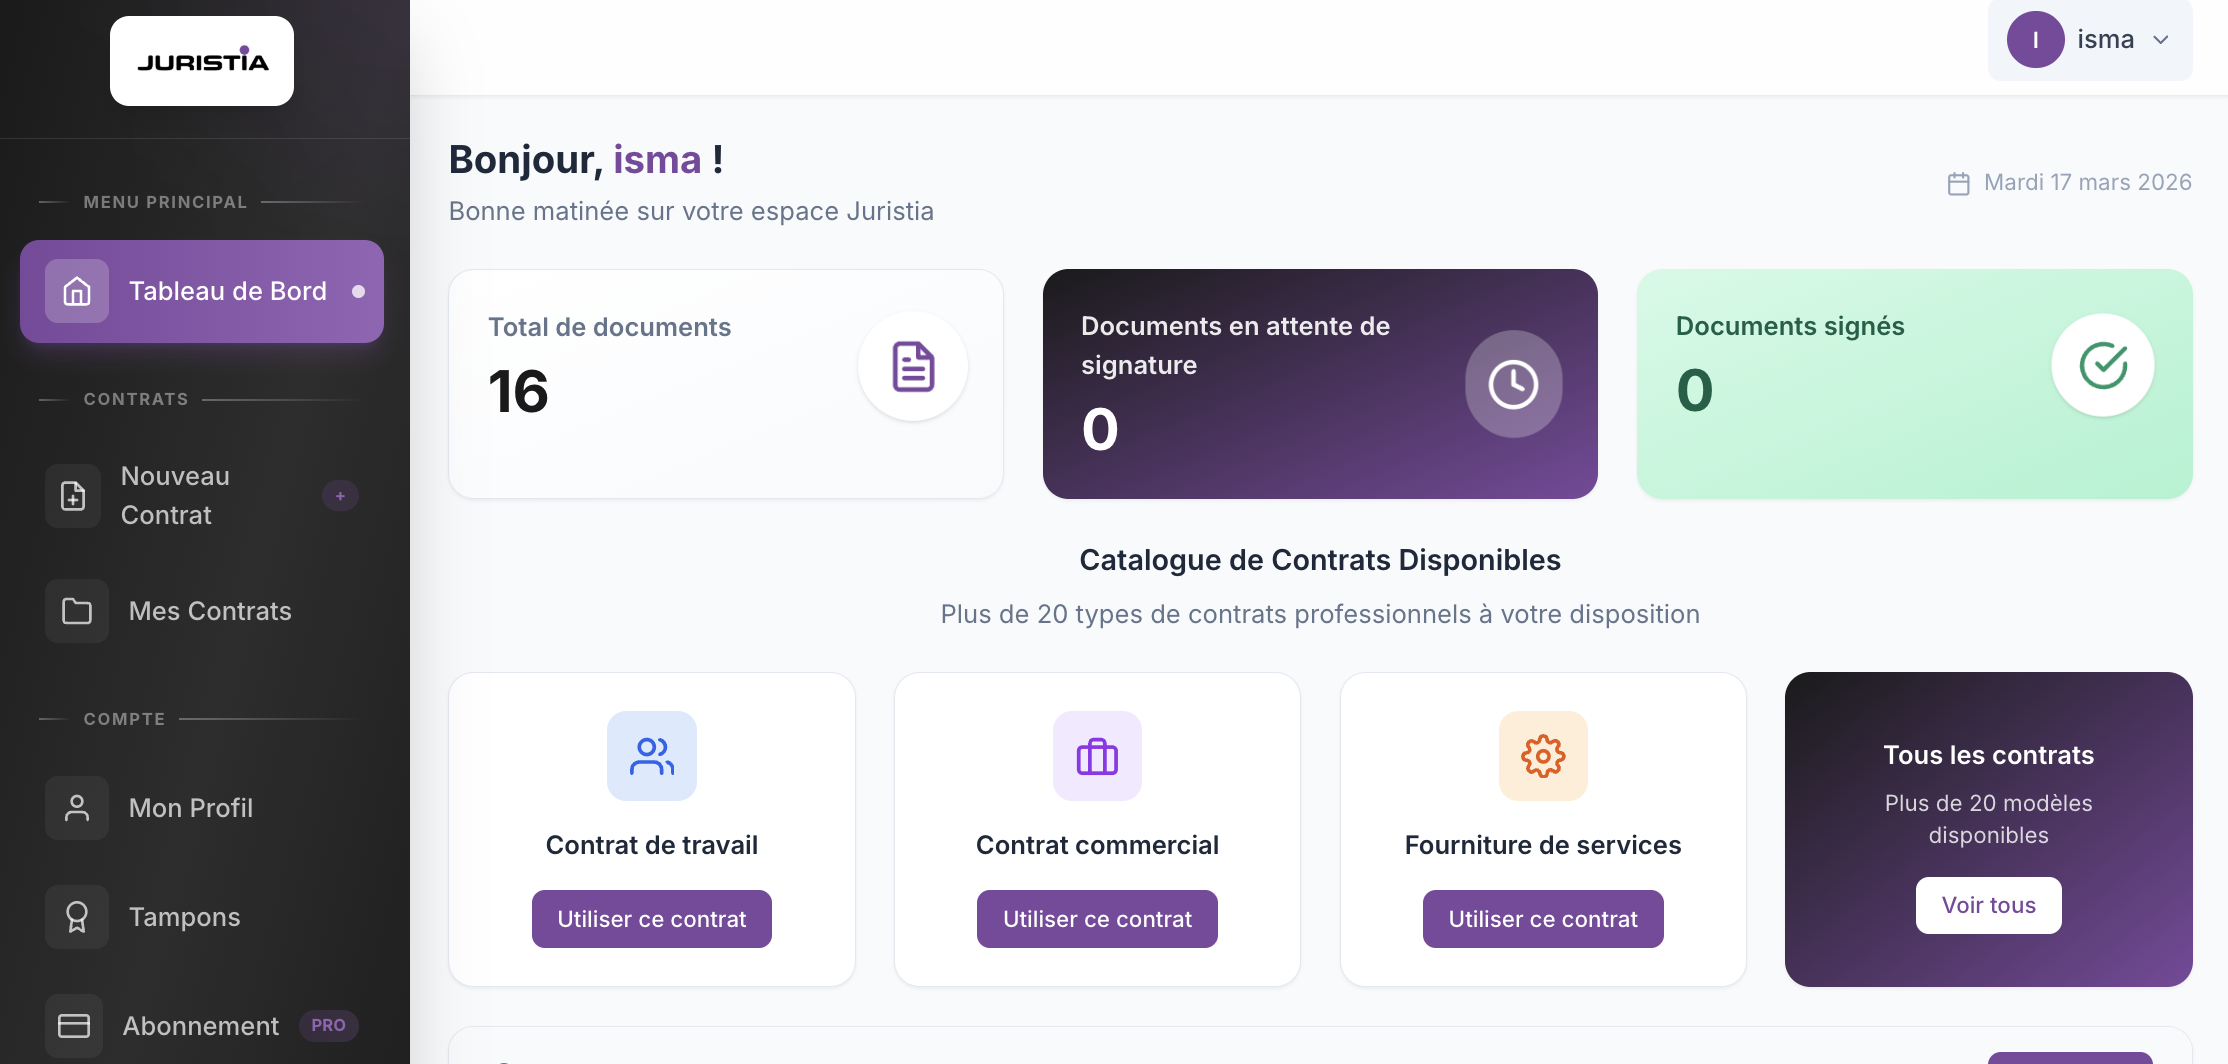Select the Tableau de Bord home icon

(77, 291)
